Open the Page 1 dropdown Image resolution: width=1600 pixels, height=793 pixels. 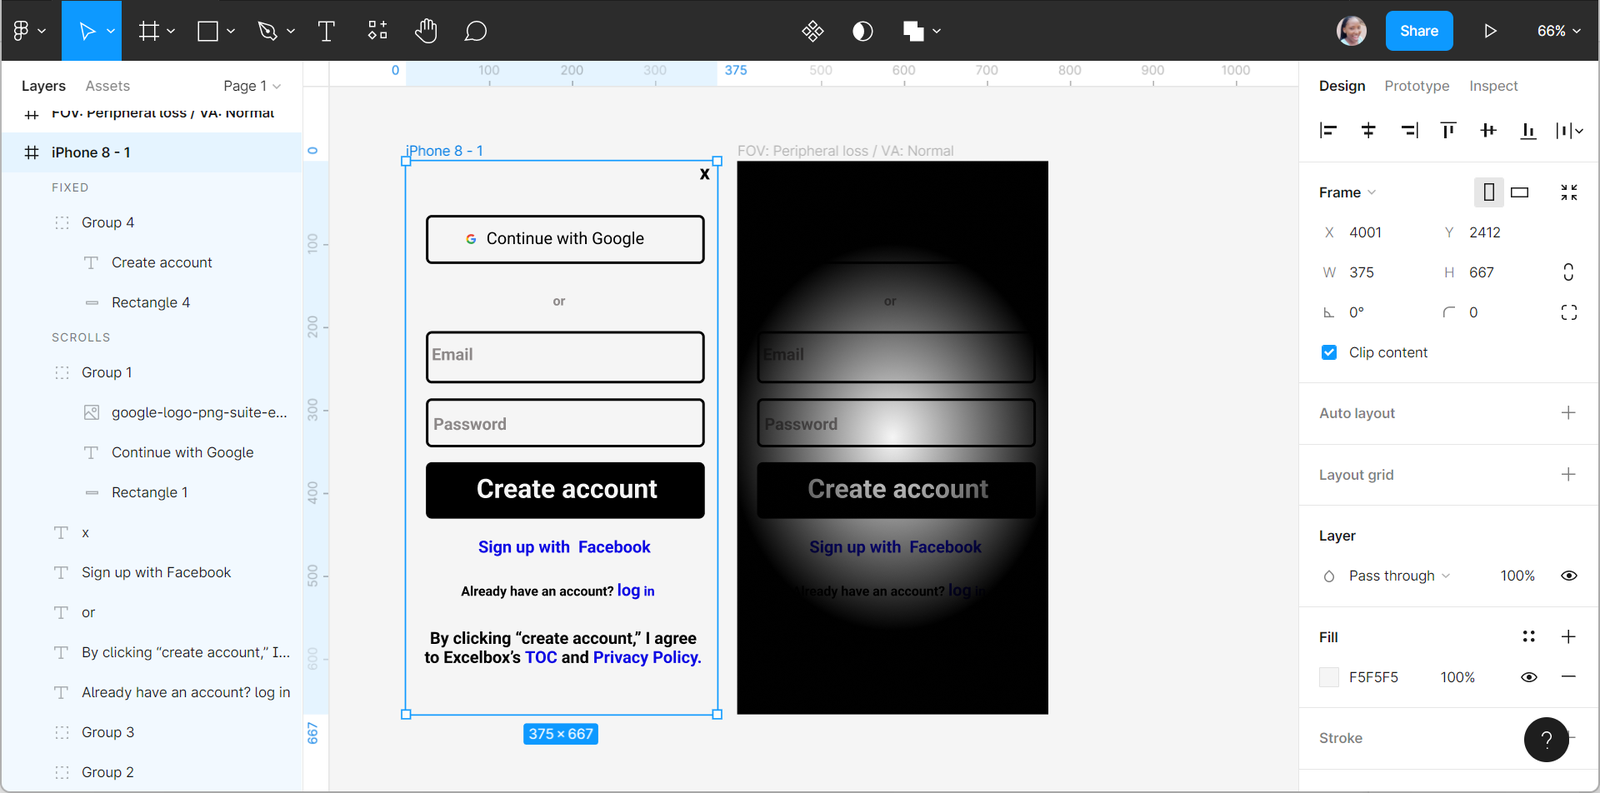[x=252, y=86]
